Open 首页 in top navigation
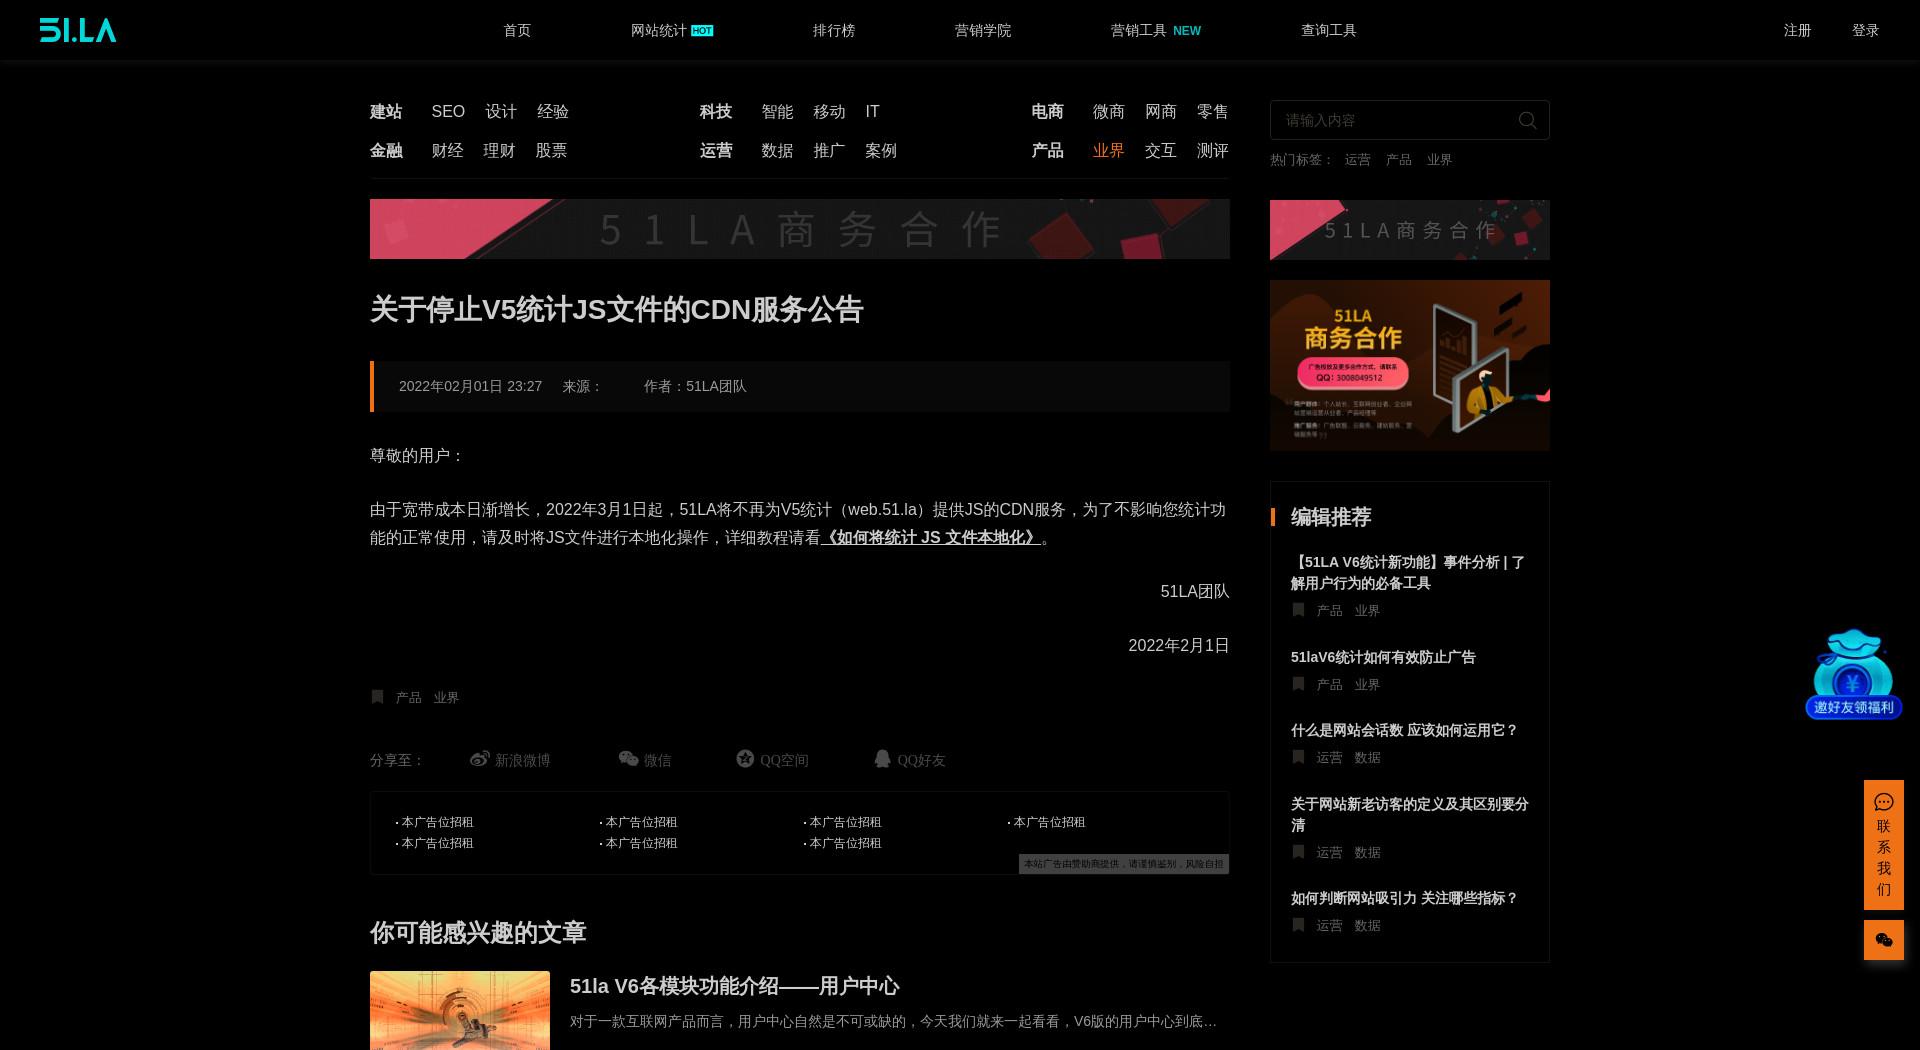Screen dimensions: 1920x1050 [517, 30]
